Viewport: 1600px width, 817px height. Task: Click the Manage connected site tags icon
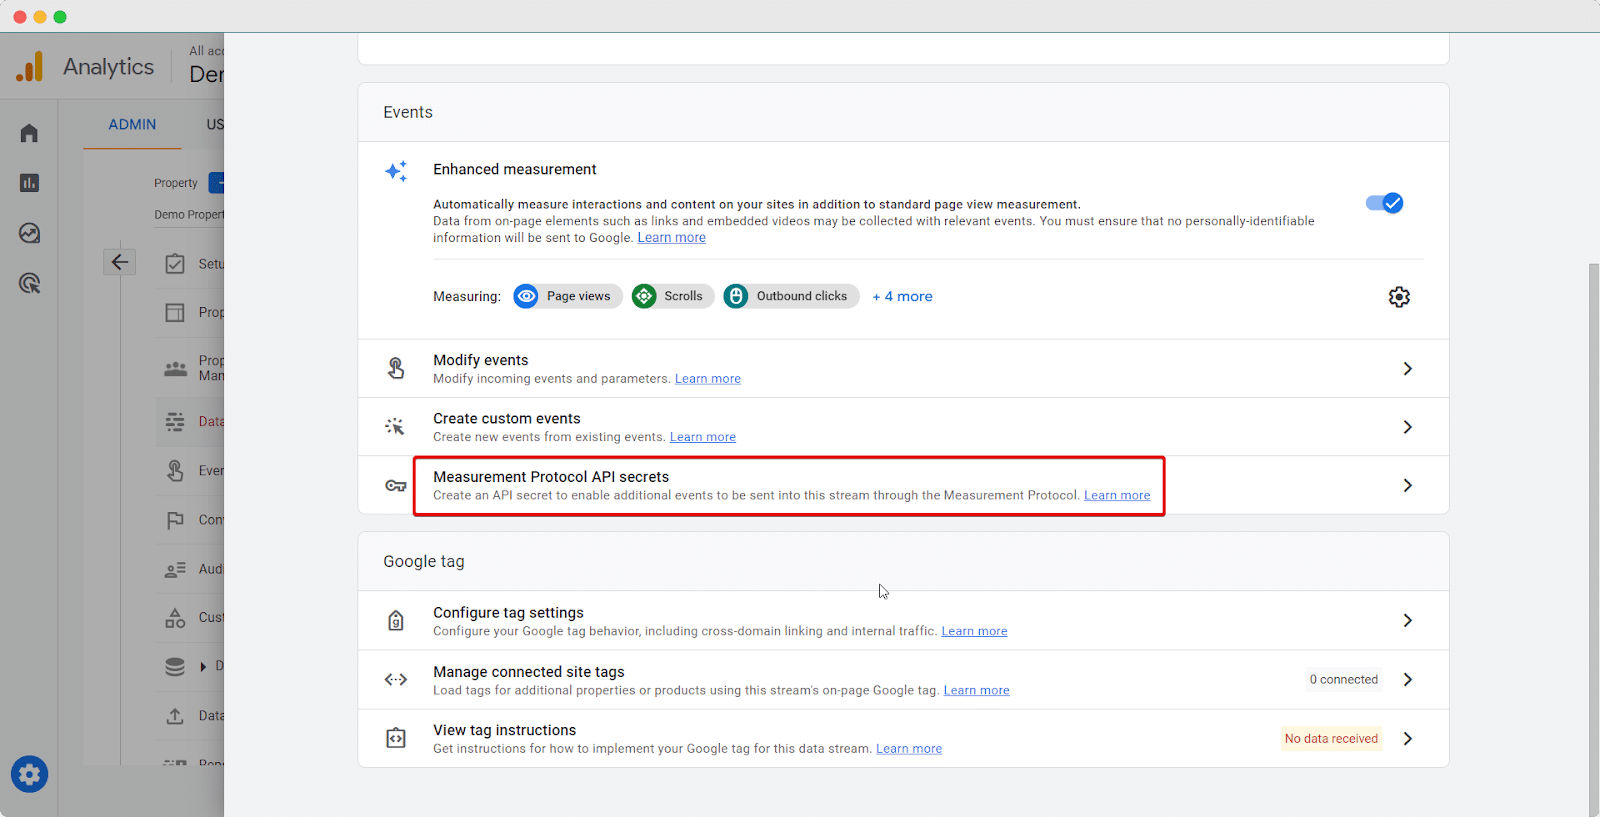[396, 680]
